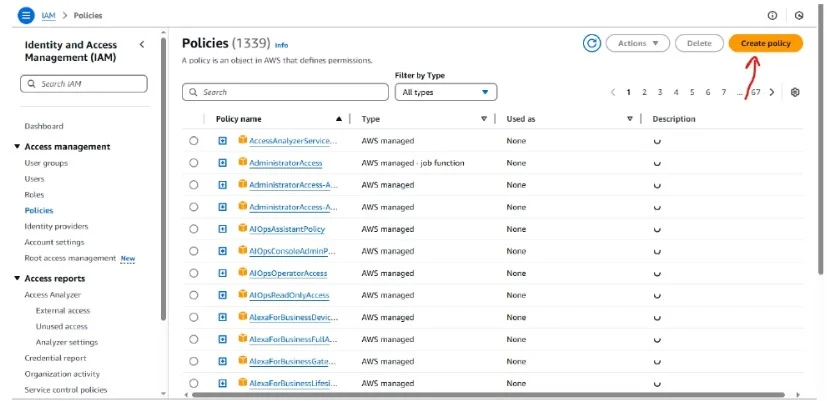Viewport: 833px width, 401px height.
Task: Open Root access management in sidebar
Action: (x=70, y=258)
